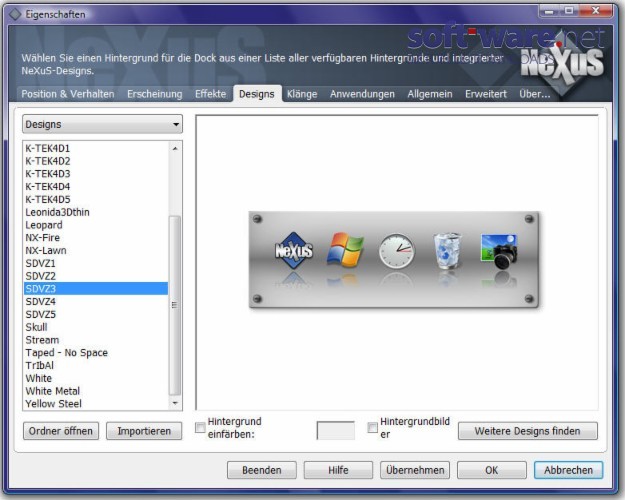Open the Klänge tab
The image size is (625, 500).
tap(302, 94)
